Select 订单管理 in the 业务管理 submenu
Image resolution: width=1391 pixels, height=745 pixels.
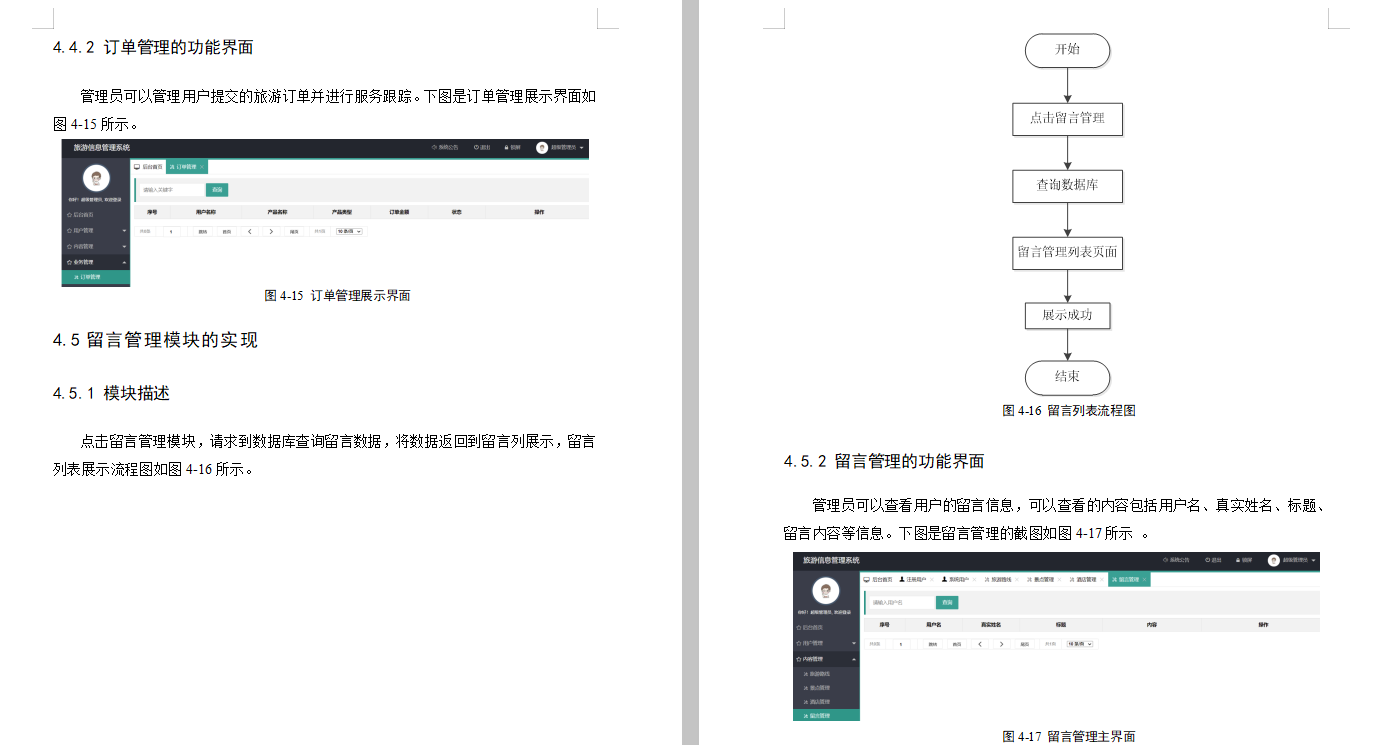pyautogui.click(x=87, y=276)
